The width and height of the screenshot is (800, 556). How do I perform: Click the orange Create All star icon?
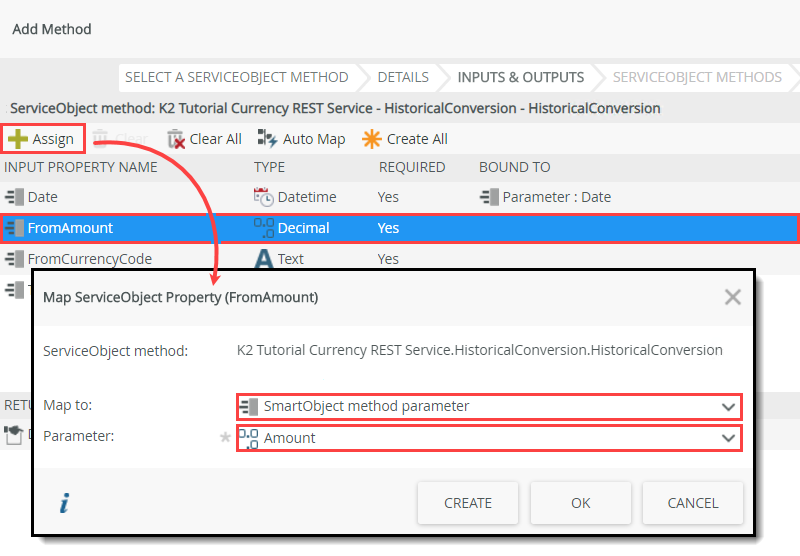[371, 139]
